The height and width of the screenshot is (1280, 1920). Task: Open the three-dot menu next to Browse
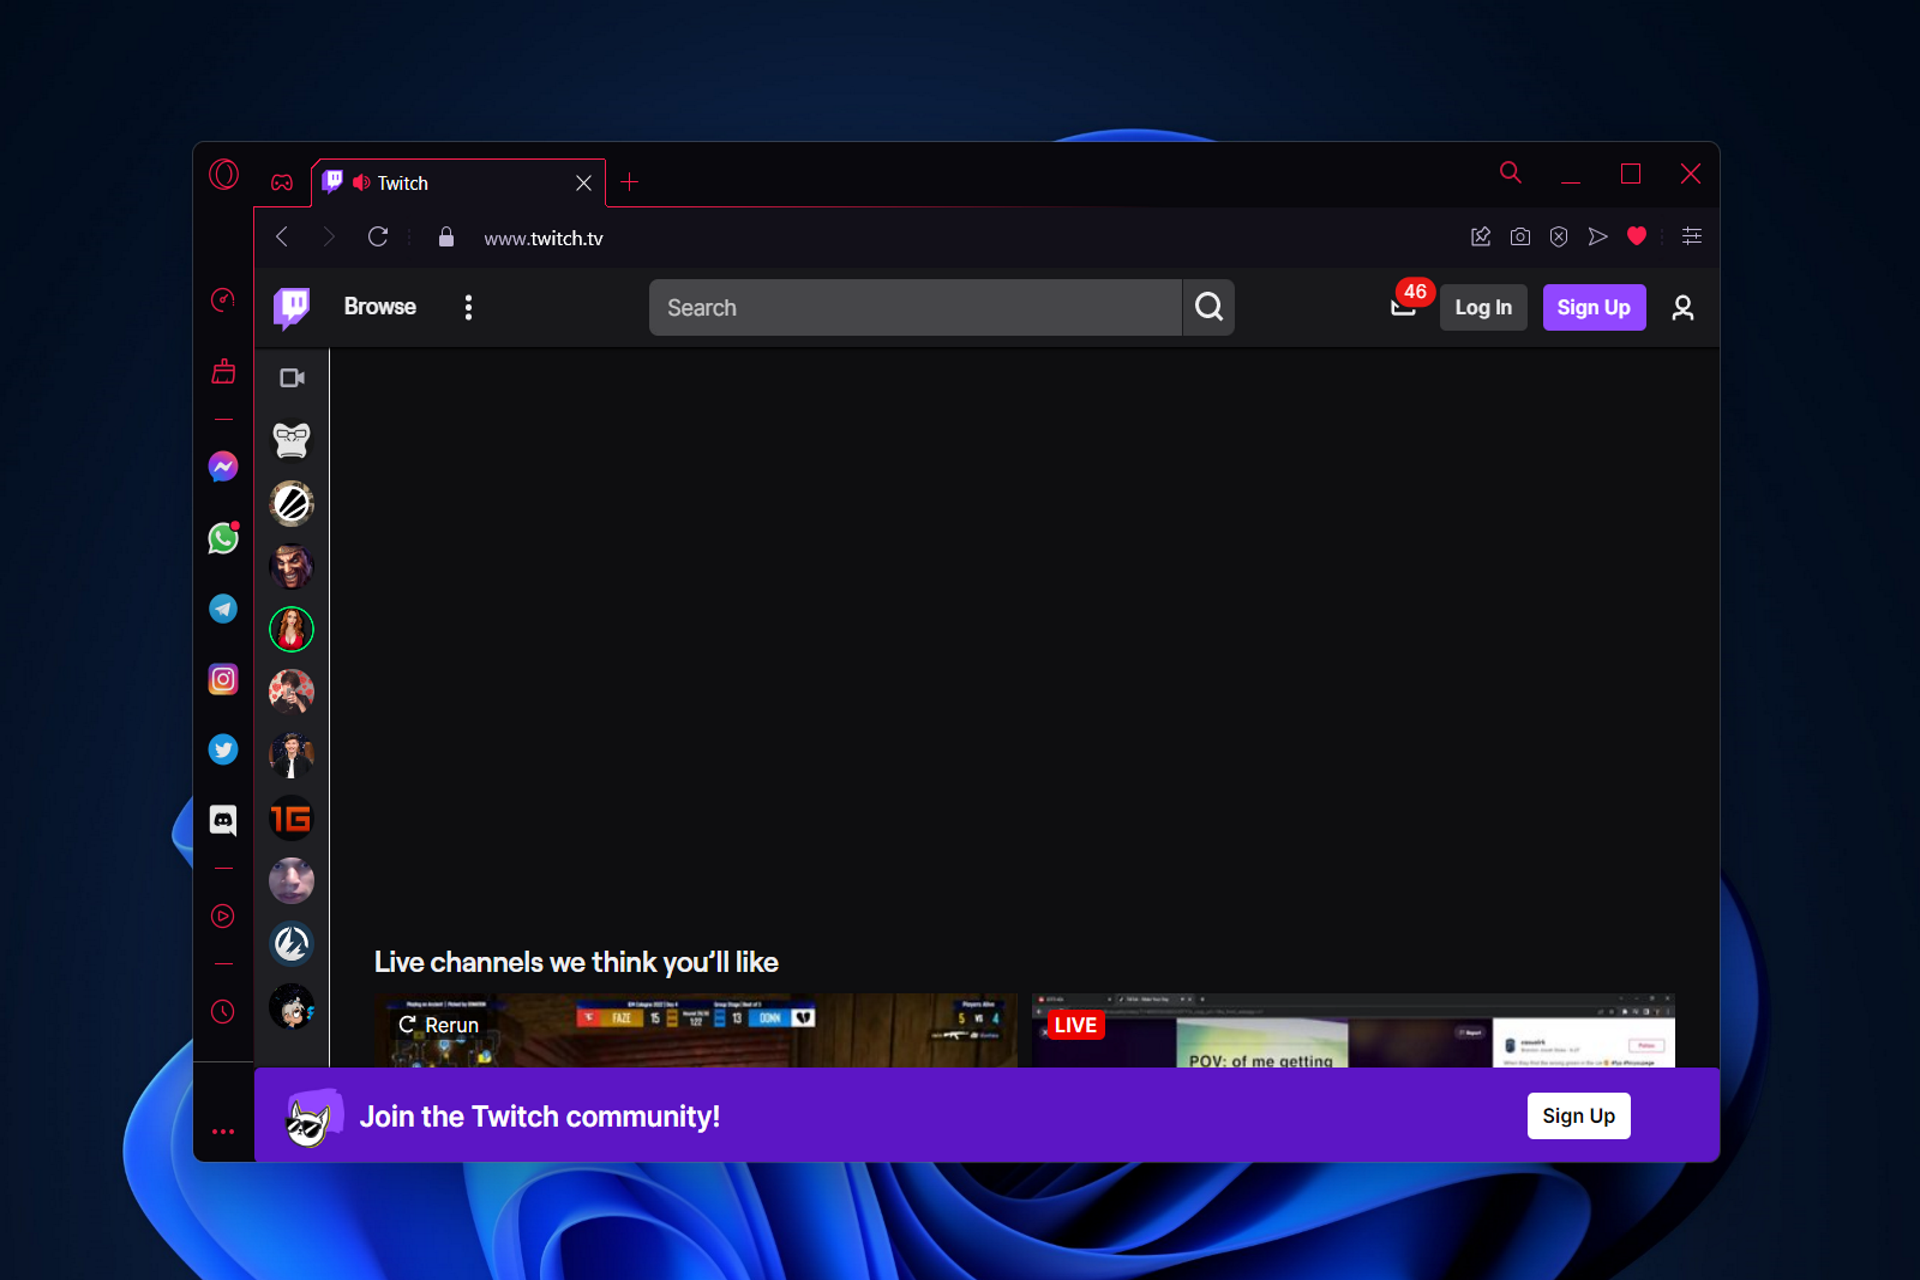[468, 307]
